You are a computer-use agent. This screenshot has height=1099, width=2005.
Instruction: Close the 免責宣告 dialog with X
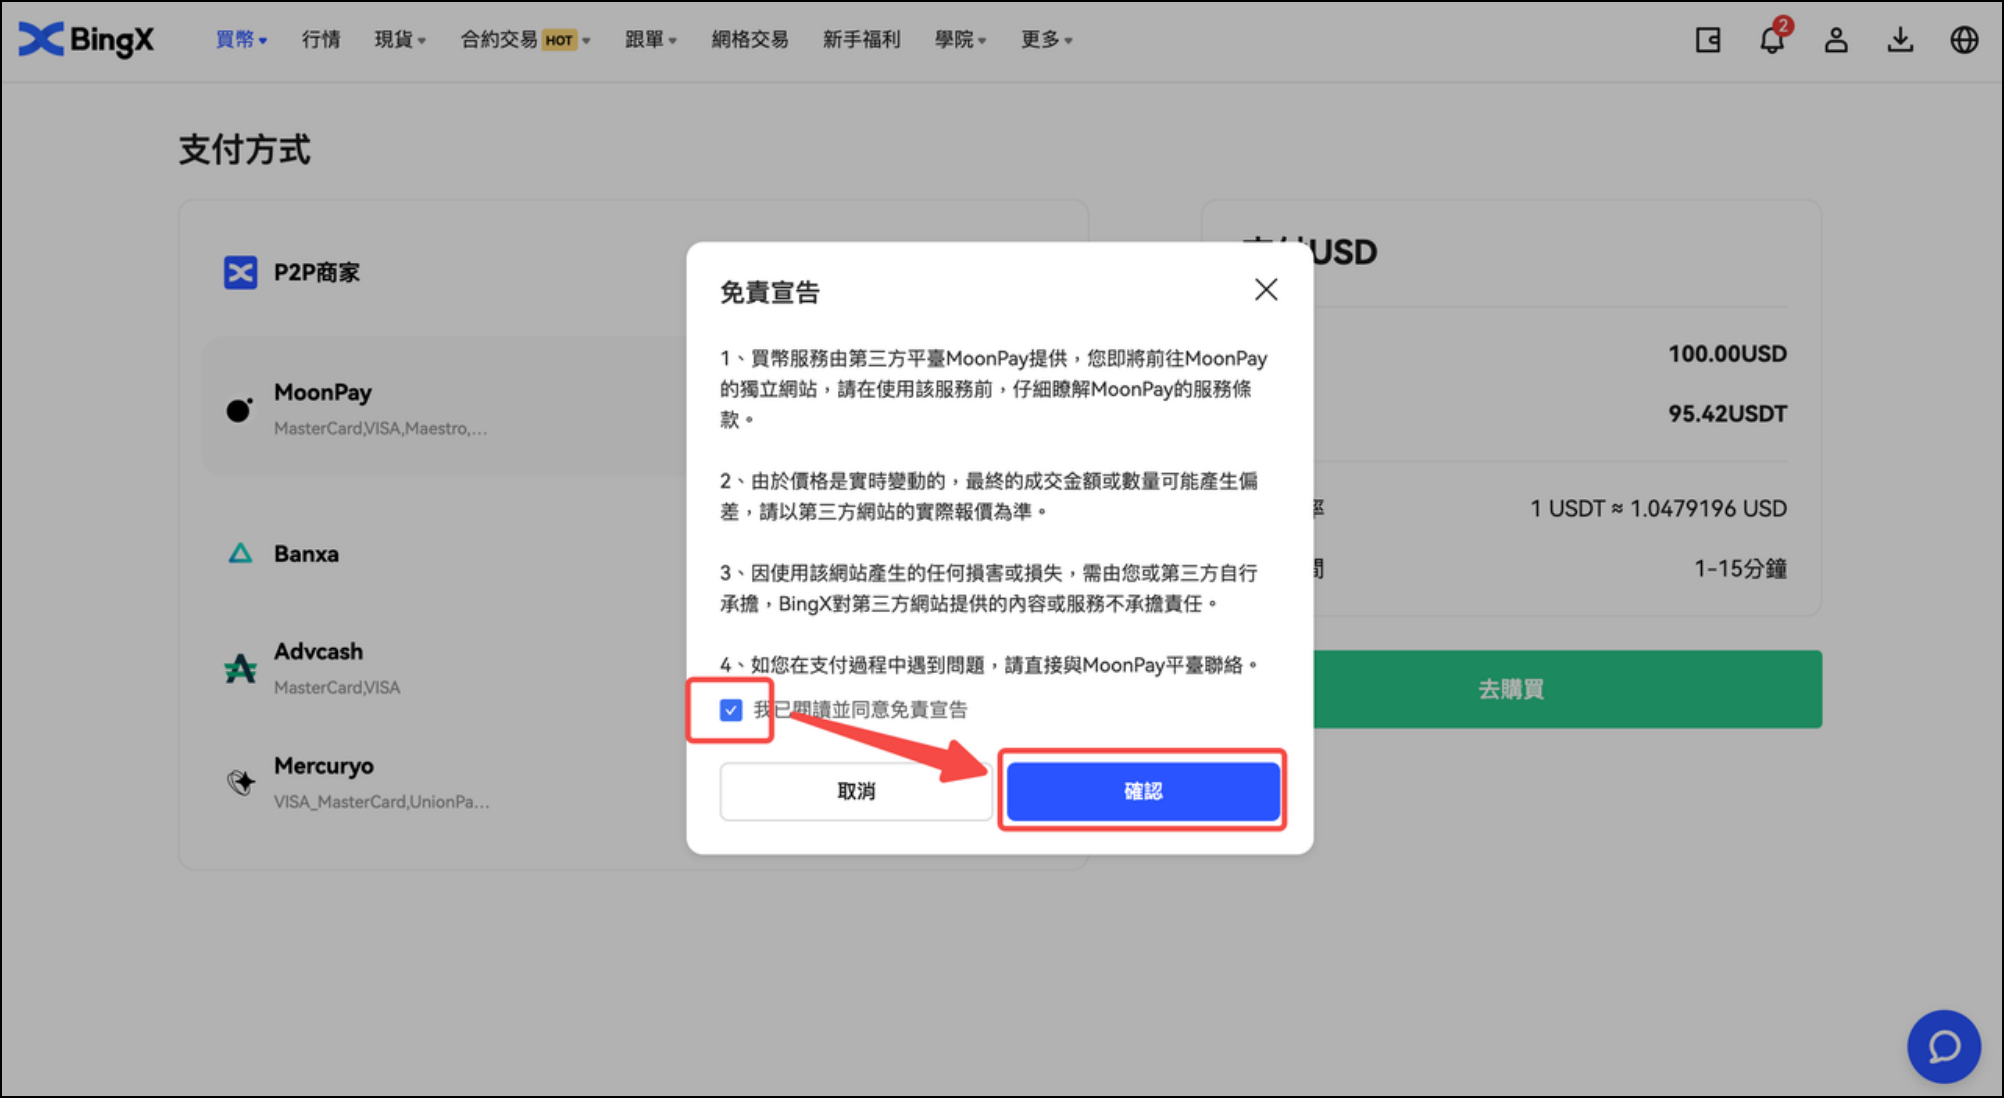tap(1266, 290)
